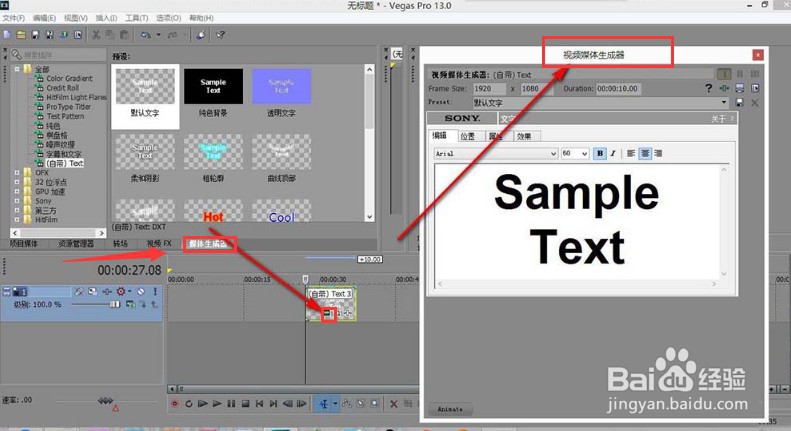Click the generated media icon on Text 3 clip
This screenshot has height=431, width=791.
[x=328, y=314]
